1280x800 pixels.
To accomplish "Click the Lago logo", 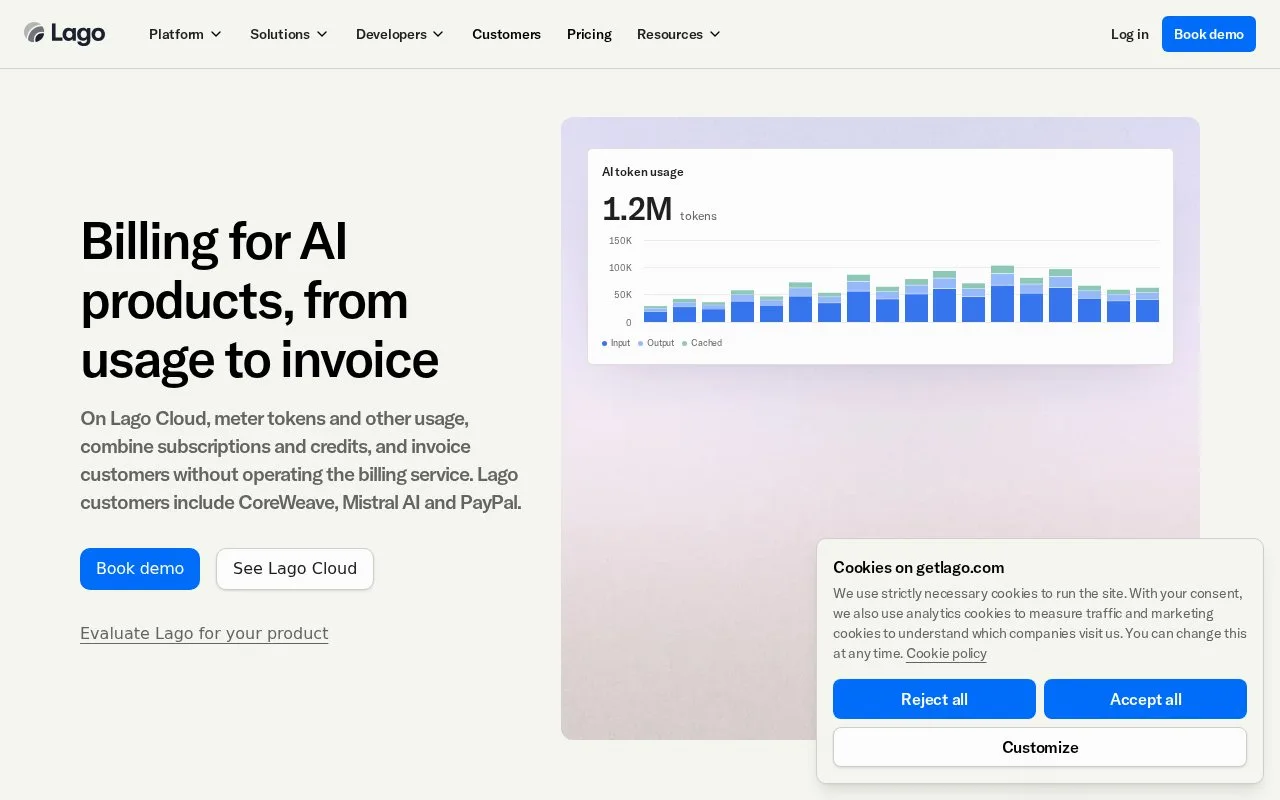I will coord(65,34).
